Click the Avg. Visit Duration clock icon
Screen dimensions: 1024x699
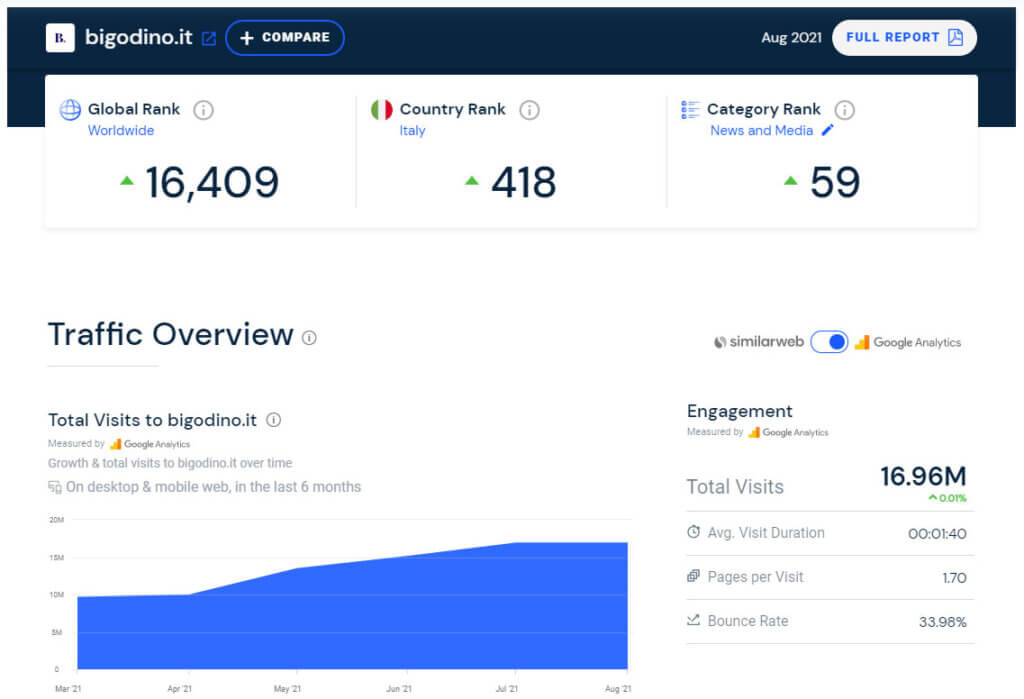(x=694, y=532)
